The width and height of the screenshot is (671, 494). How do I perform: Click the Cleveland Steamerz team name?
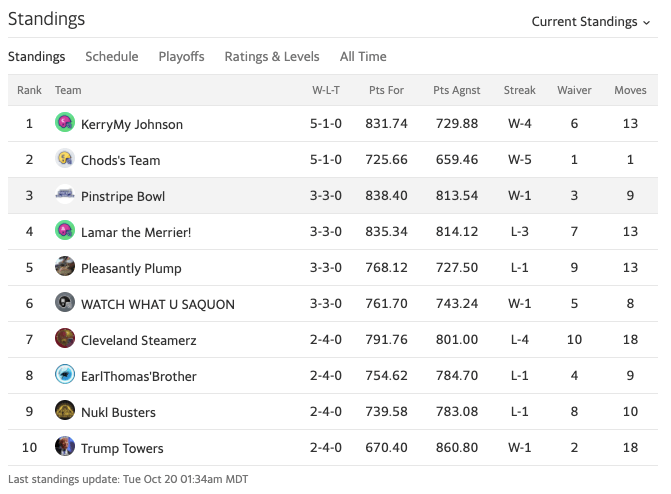[x=138, y=340]
